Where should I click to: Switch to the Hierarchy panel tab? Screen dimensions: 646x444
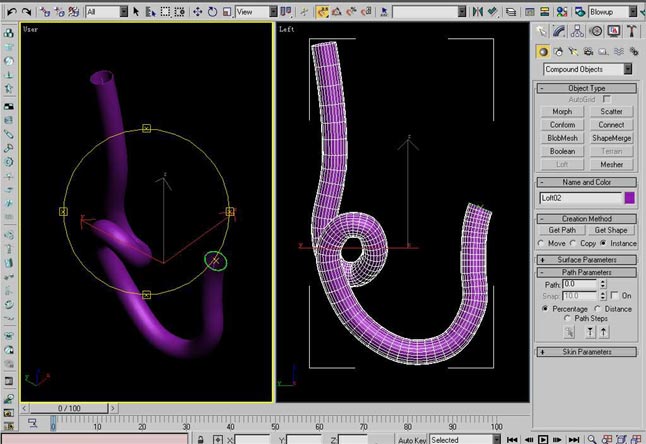point(578,31)
